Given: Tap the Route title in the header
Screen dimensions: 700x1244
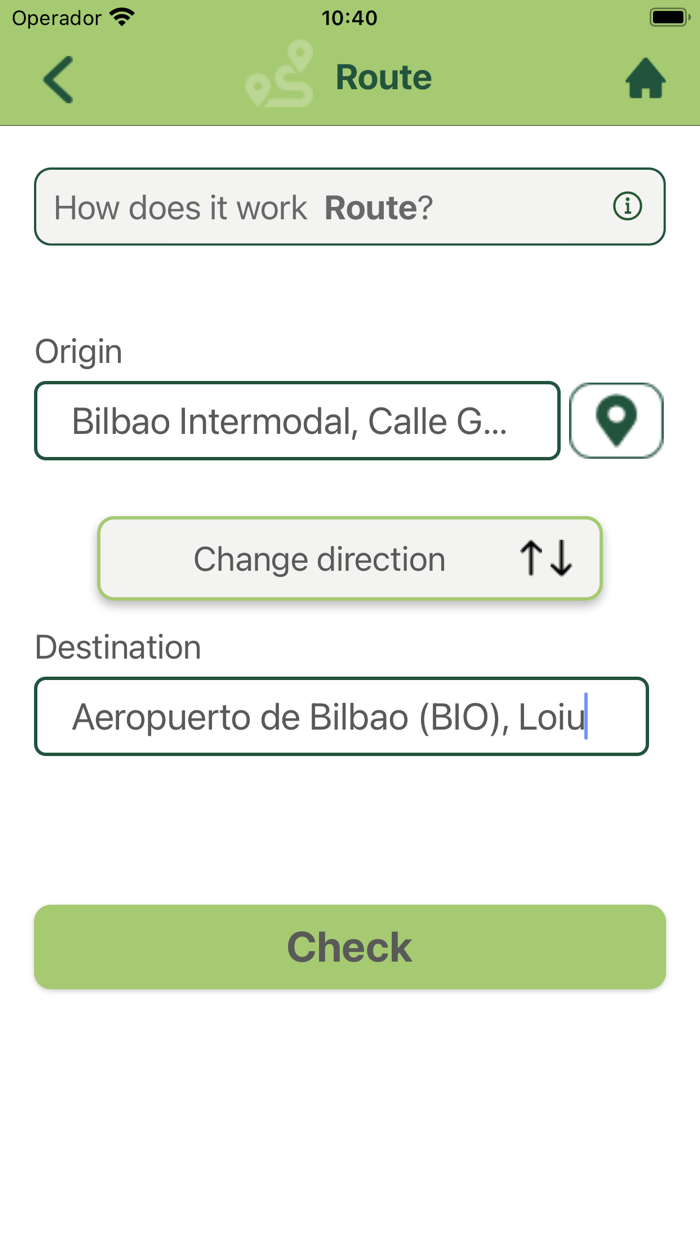Looking at the screenshot, I should click(383, 77).
